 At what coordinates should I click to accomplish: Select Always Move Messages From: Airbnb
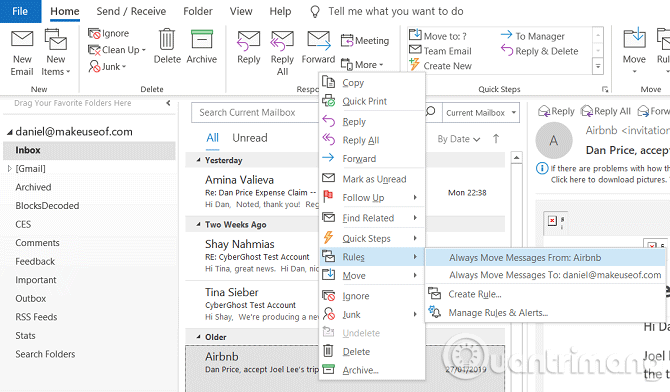546,258
